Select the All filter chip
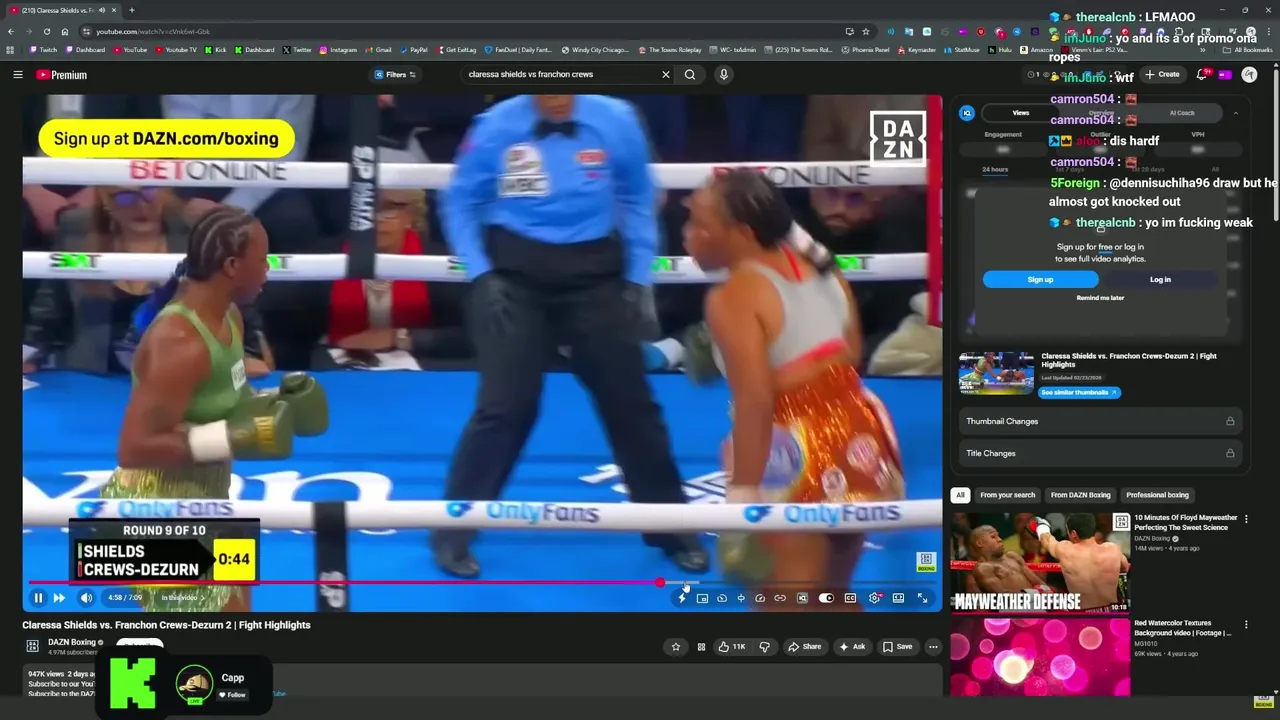This screenshot has width=1280, height=720. (960, 495)
